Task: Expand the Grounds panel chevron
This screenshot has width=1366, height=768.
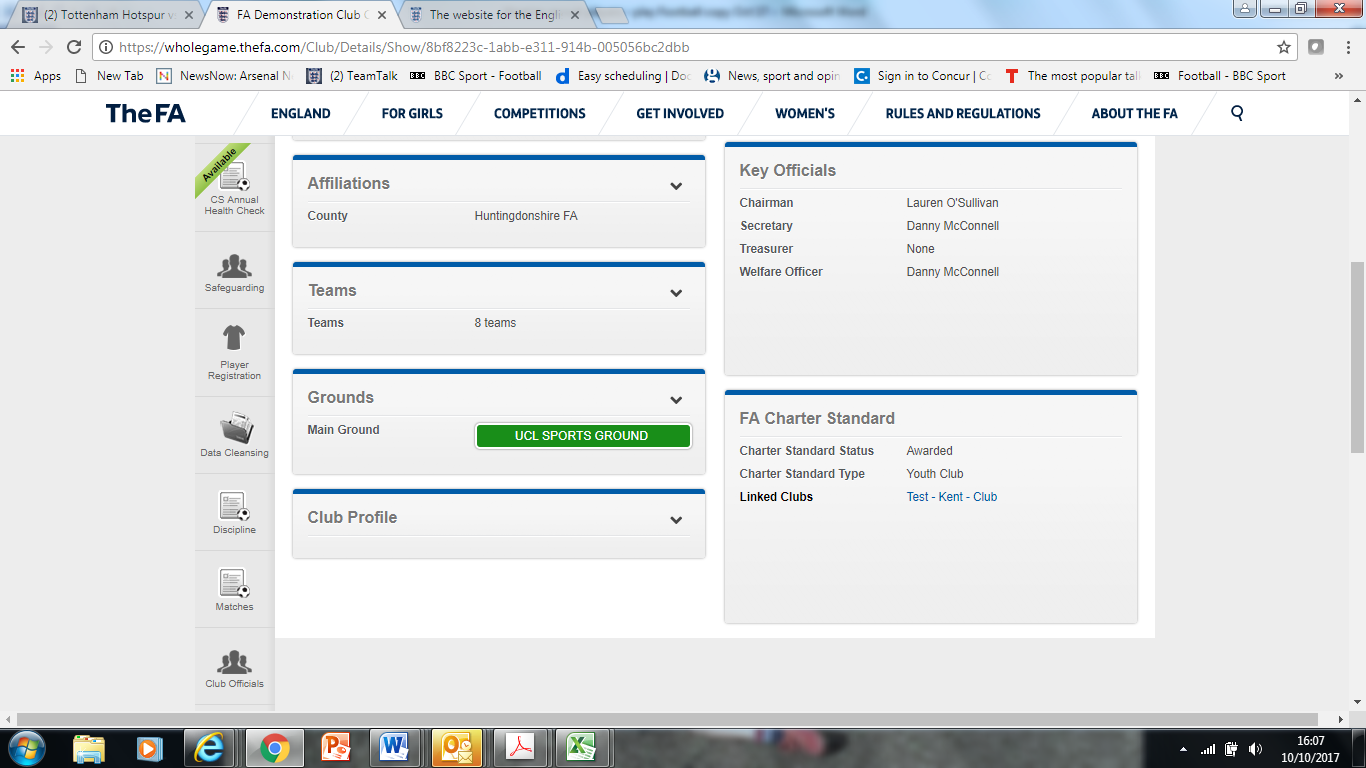Action: [x=676, y=399]
